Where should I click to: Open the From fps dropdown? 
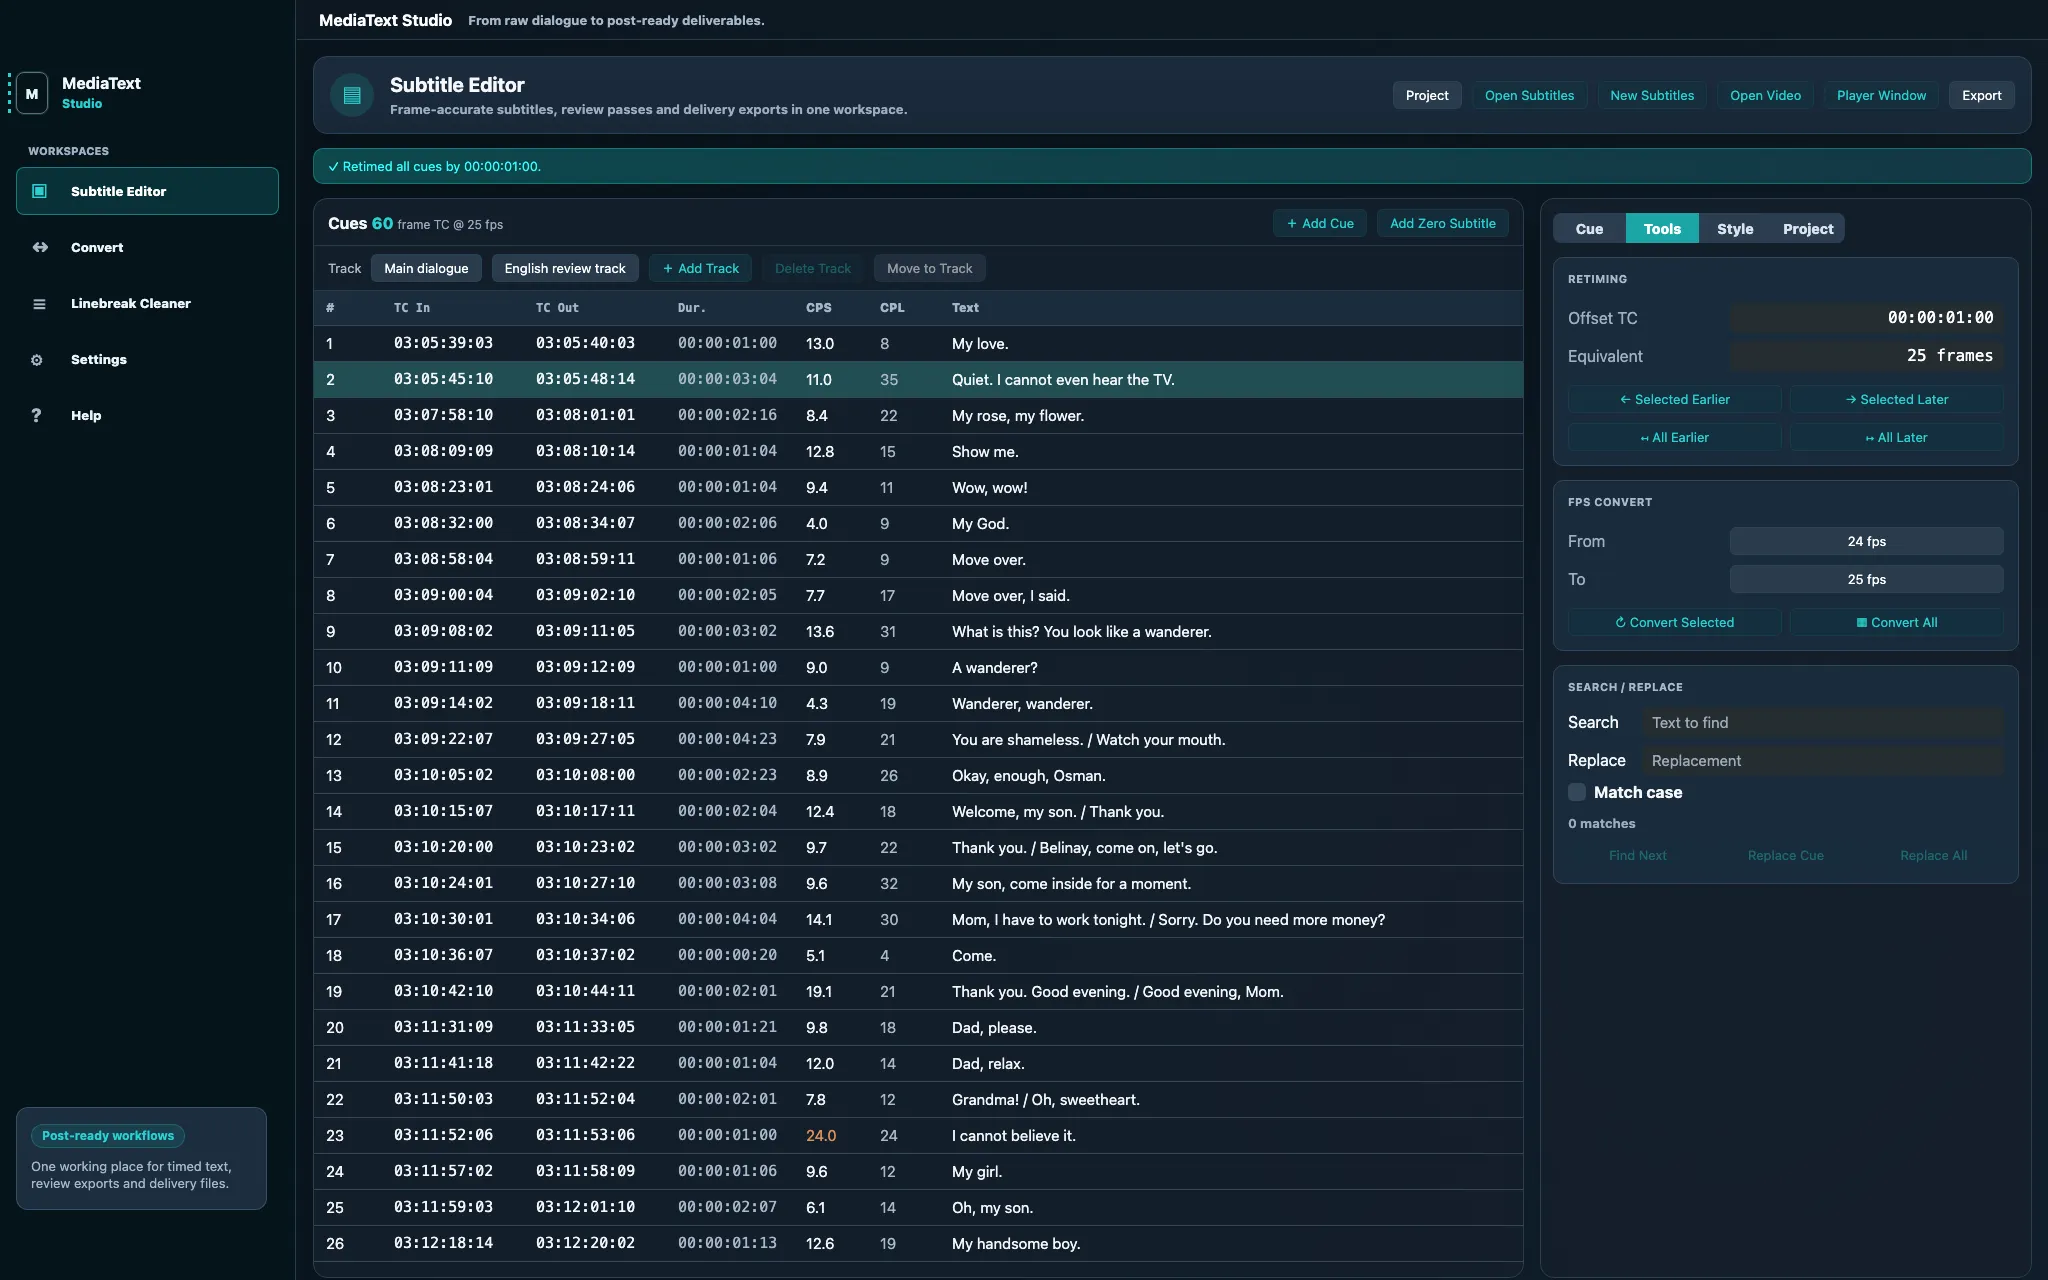[1866, 541]
